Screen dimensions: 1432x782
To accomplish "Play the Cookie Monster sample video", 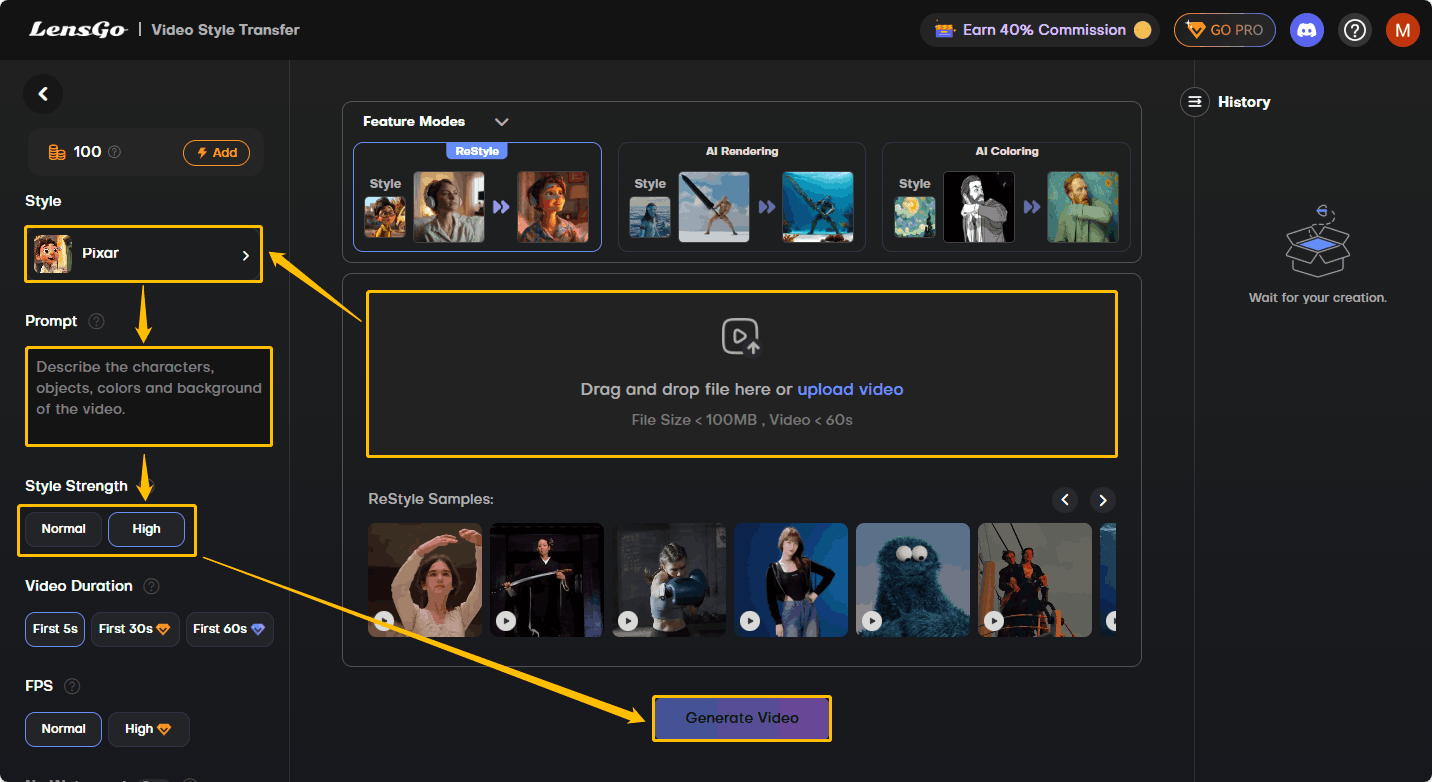I will [x=872, y=621].
